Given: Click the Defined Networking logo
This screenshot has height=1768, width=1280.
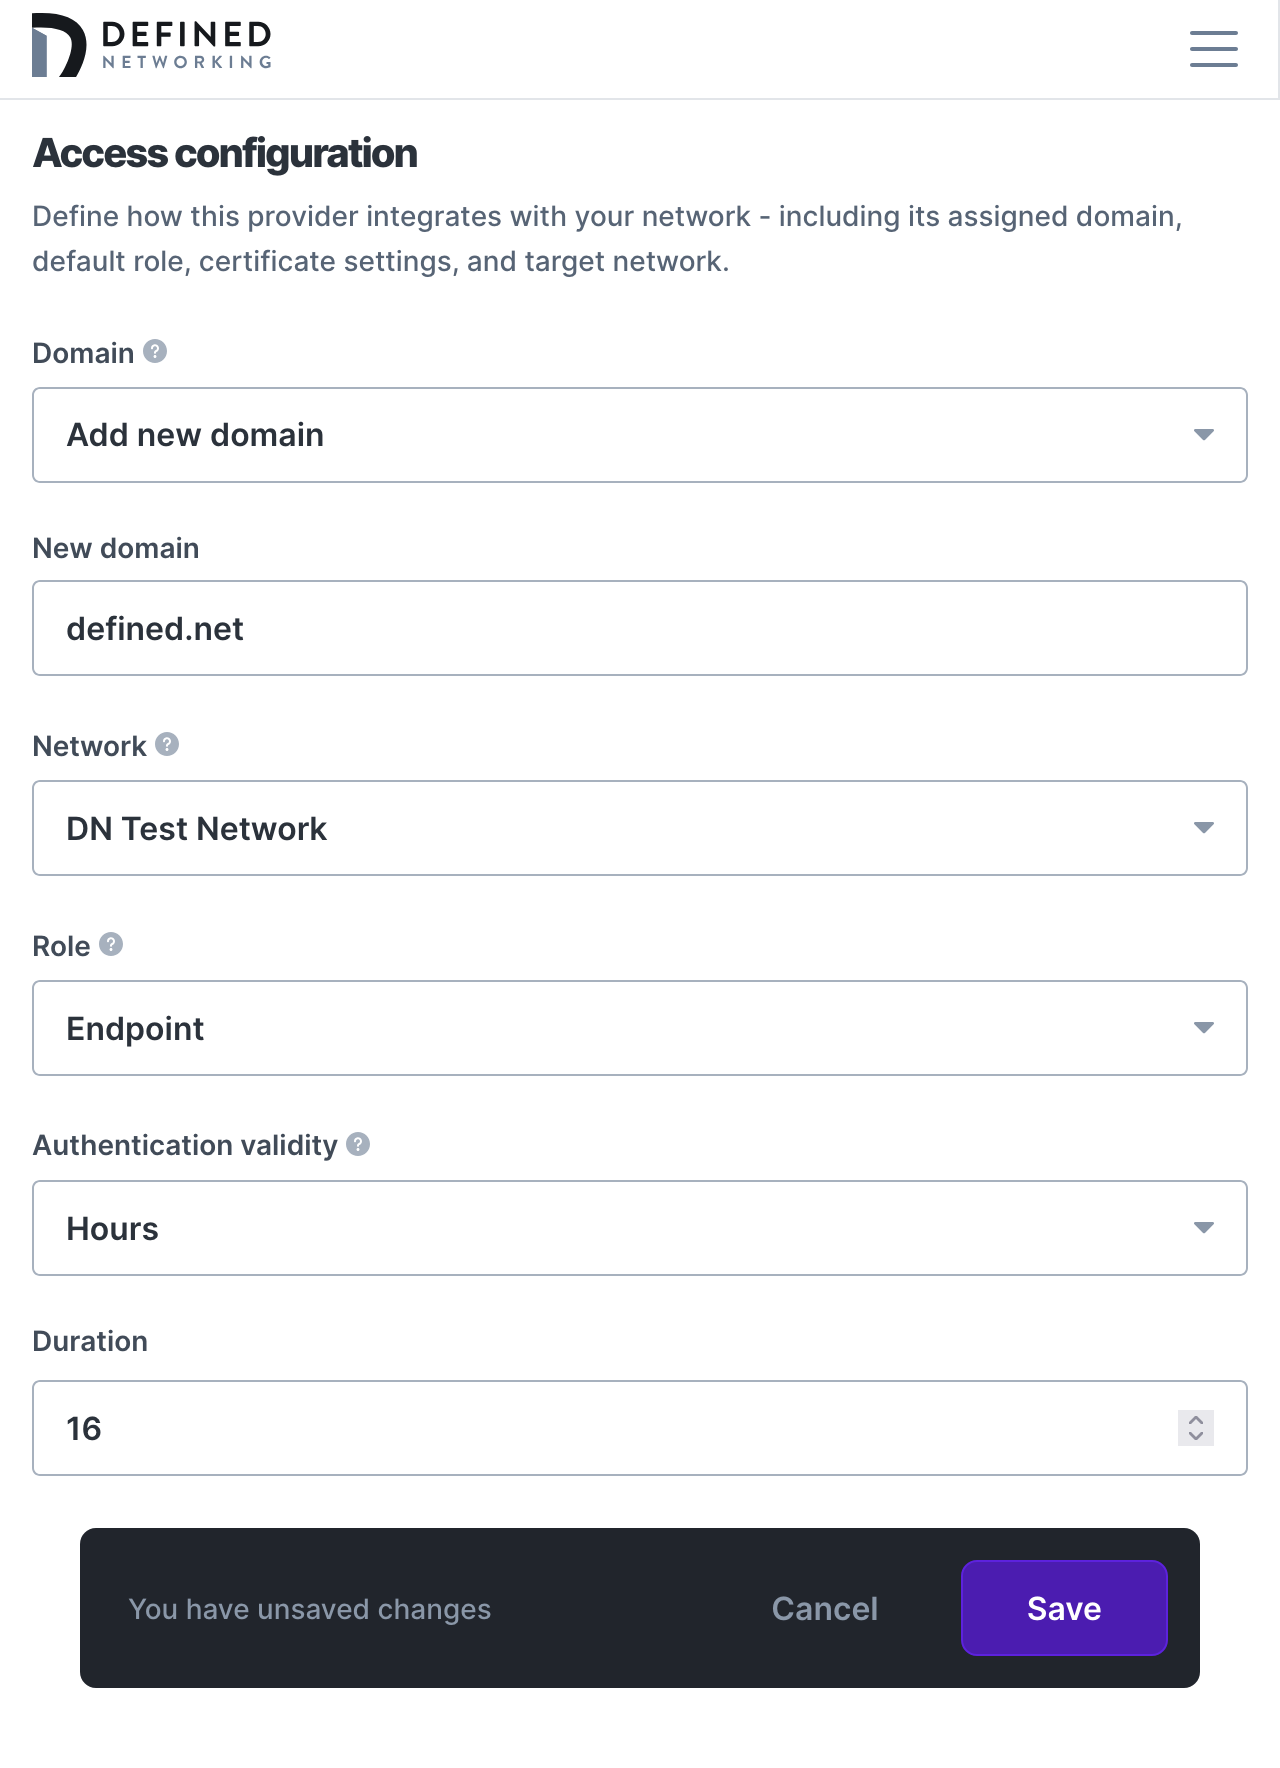Looking at the screenshot, I should click(150, 44).
